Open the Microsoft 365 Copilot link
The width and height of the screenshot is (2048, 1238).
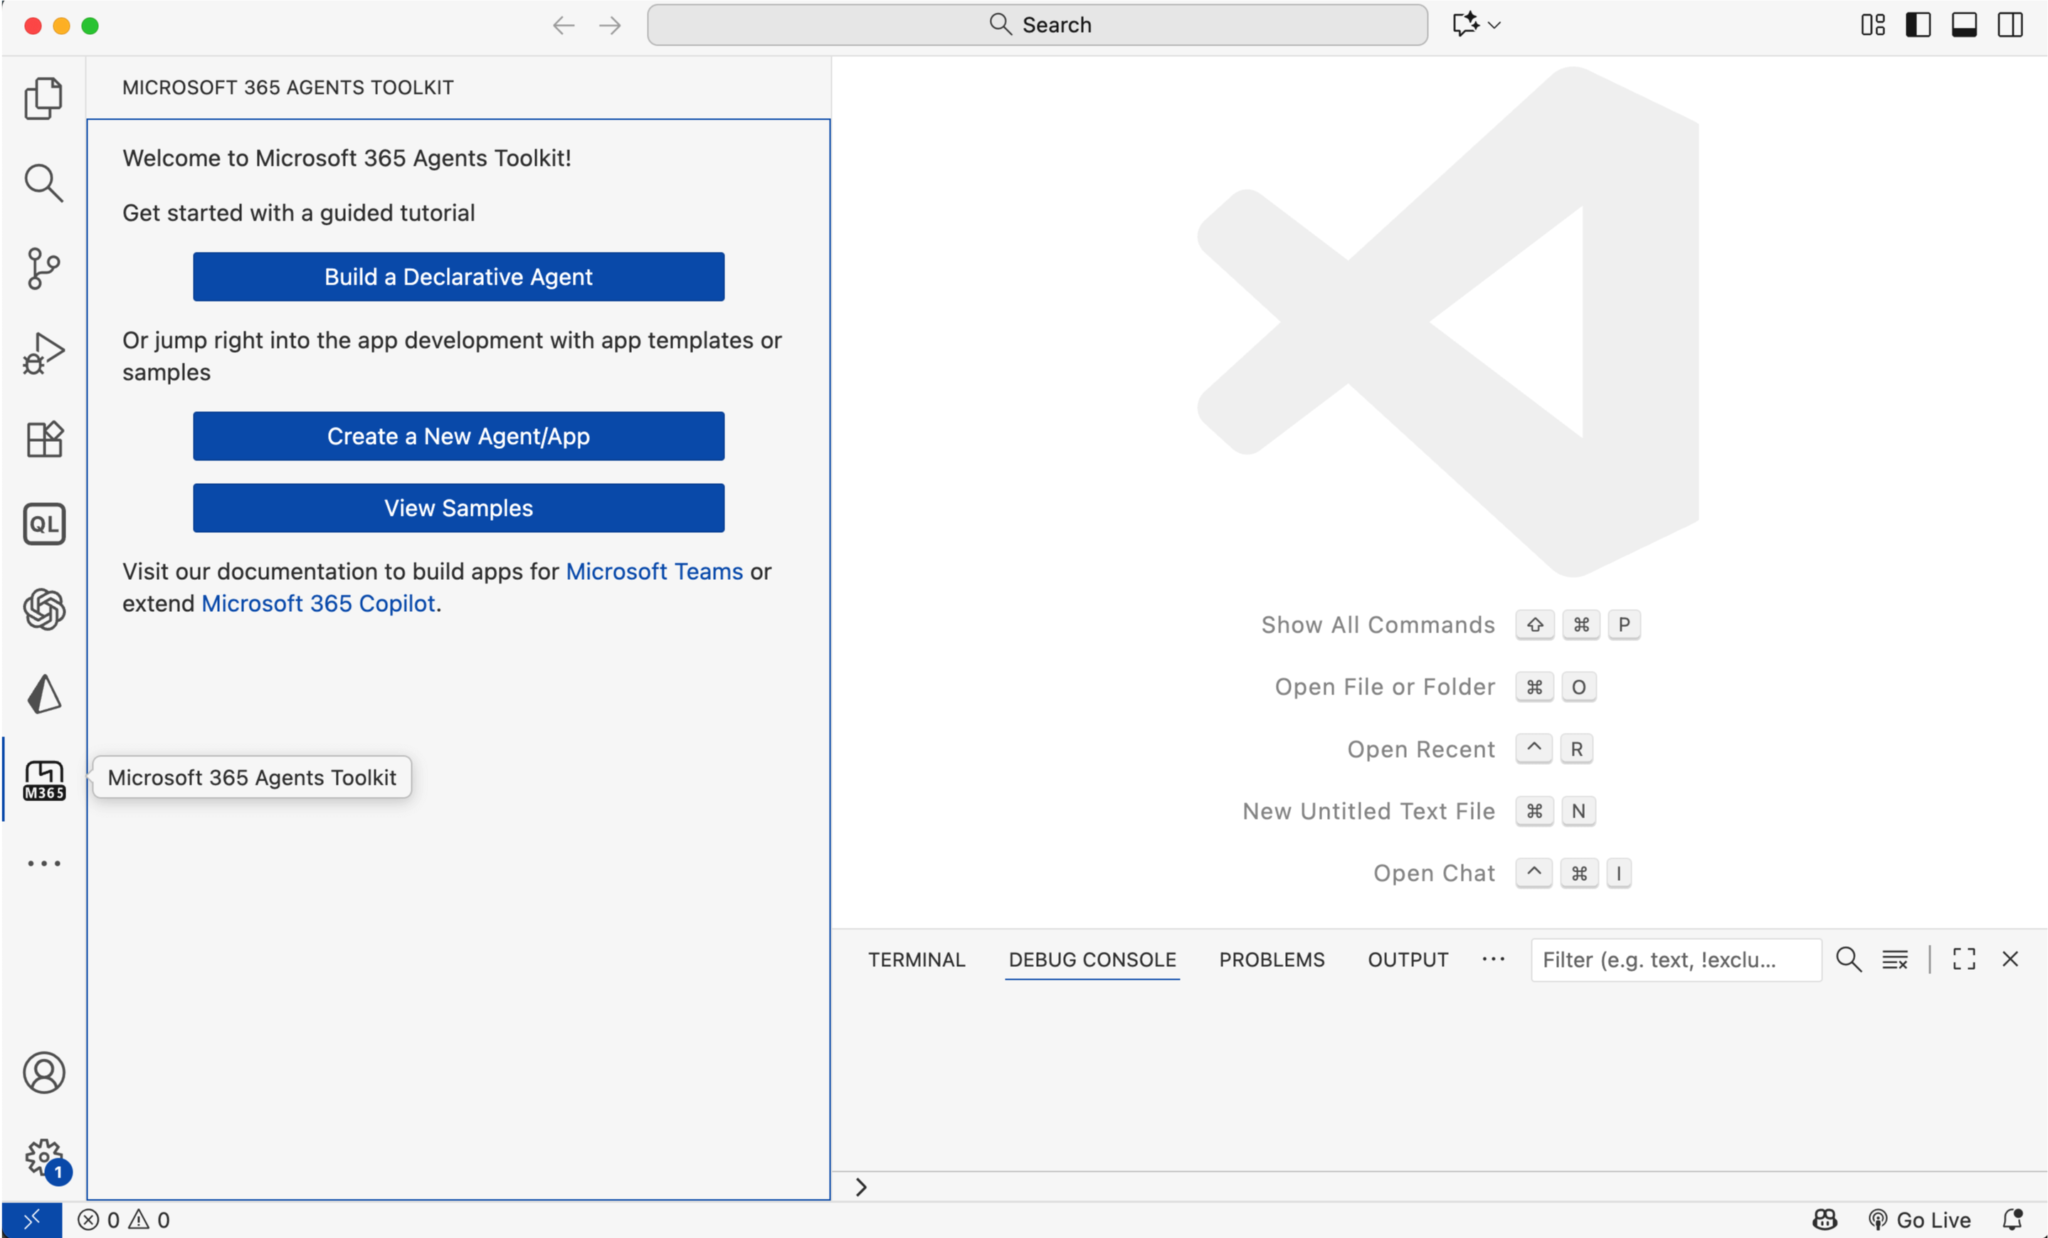pos(318,604)
